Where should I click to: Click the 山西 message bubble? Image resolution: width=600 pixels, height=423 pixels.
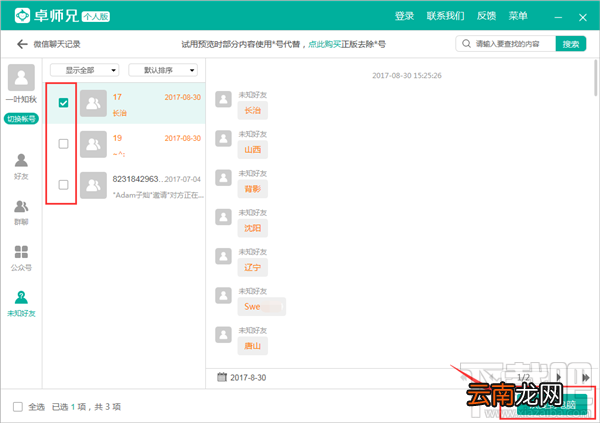253,150
